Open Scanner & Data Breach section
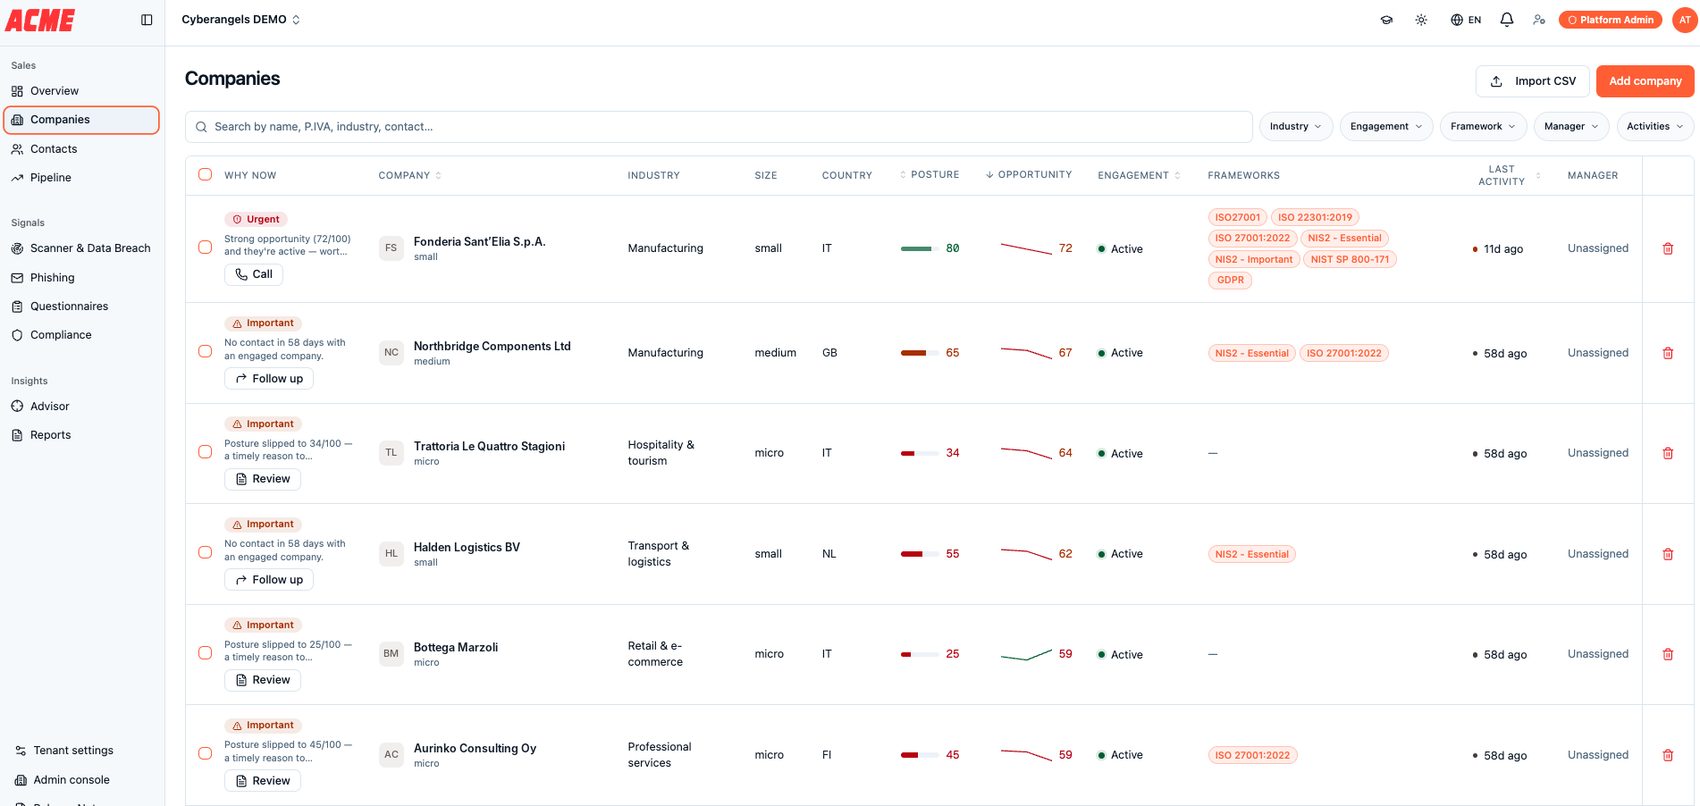The width and height of the screenshot is (1700, 806). (x=81, y=248)
